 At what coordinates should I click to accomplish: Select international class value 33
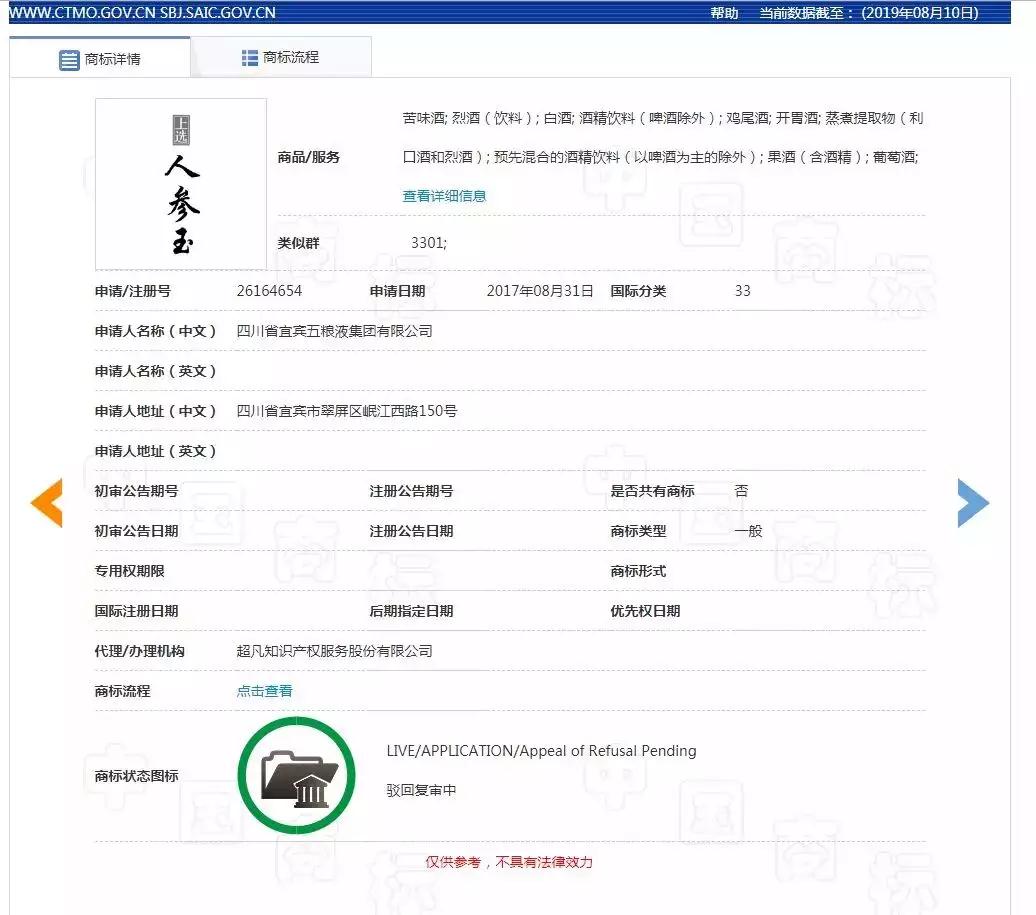click(743, 291)
